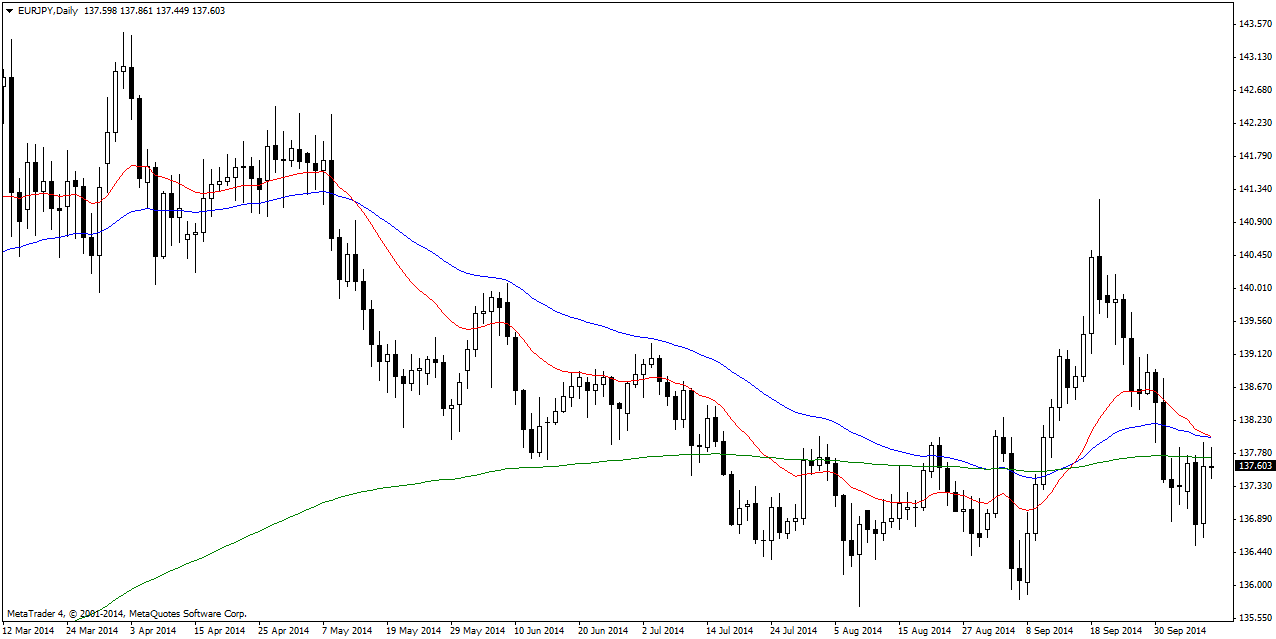Select the 12 Mar 2014 date label
This screenshot has height=639, width=1276.
click(29, 630)
